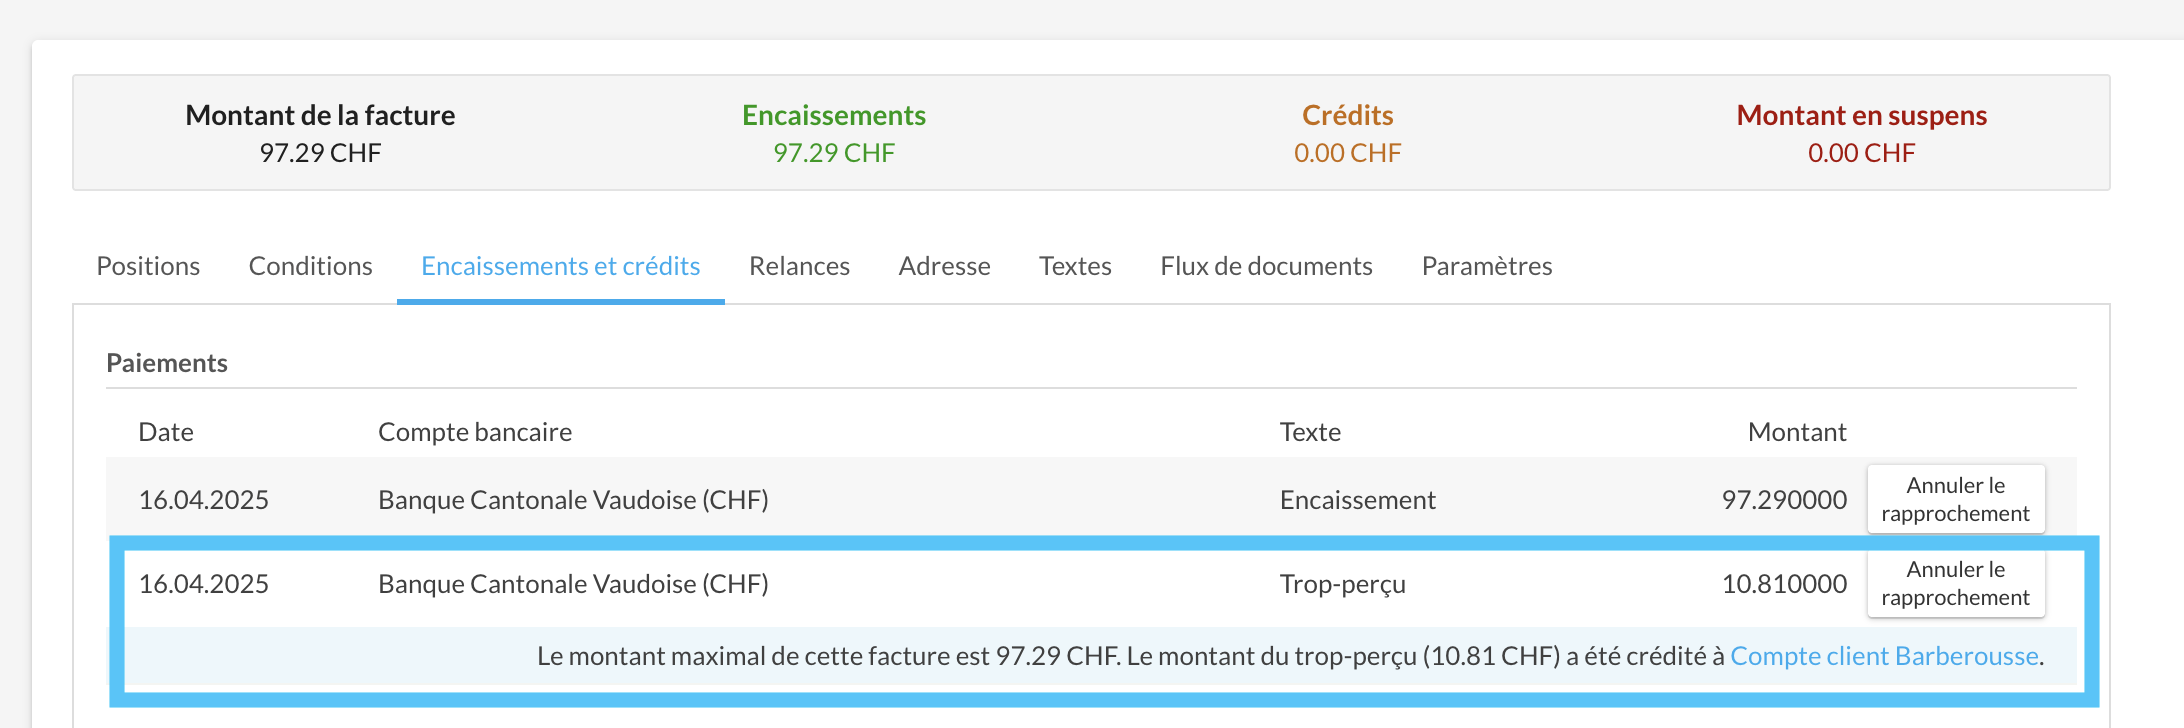Click the Paiements section heading

pos(167,363)
